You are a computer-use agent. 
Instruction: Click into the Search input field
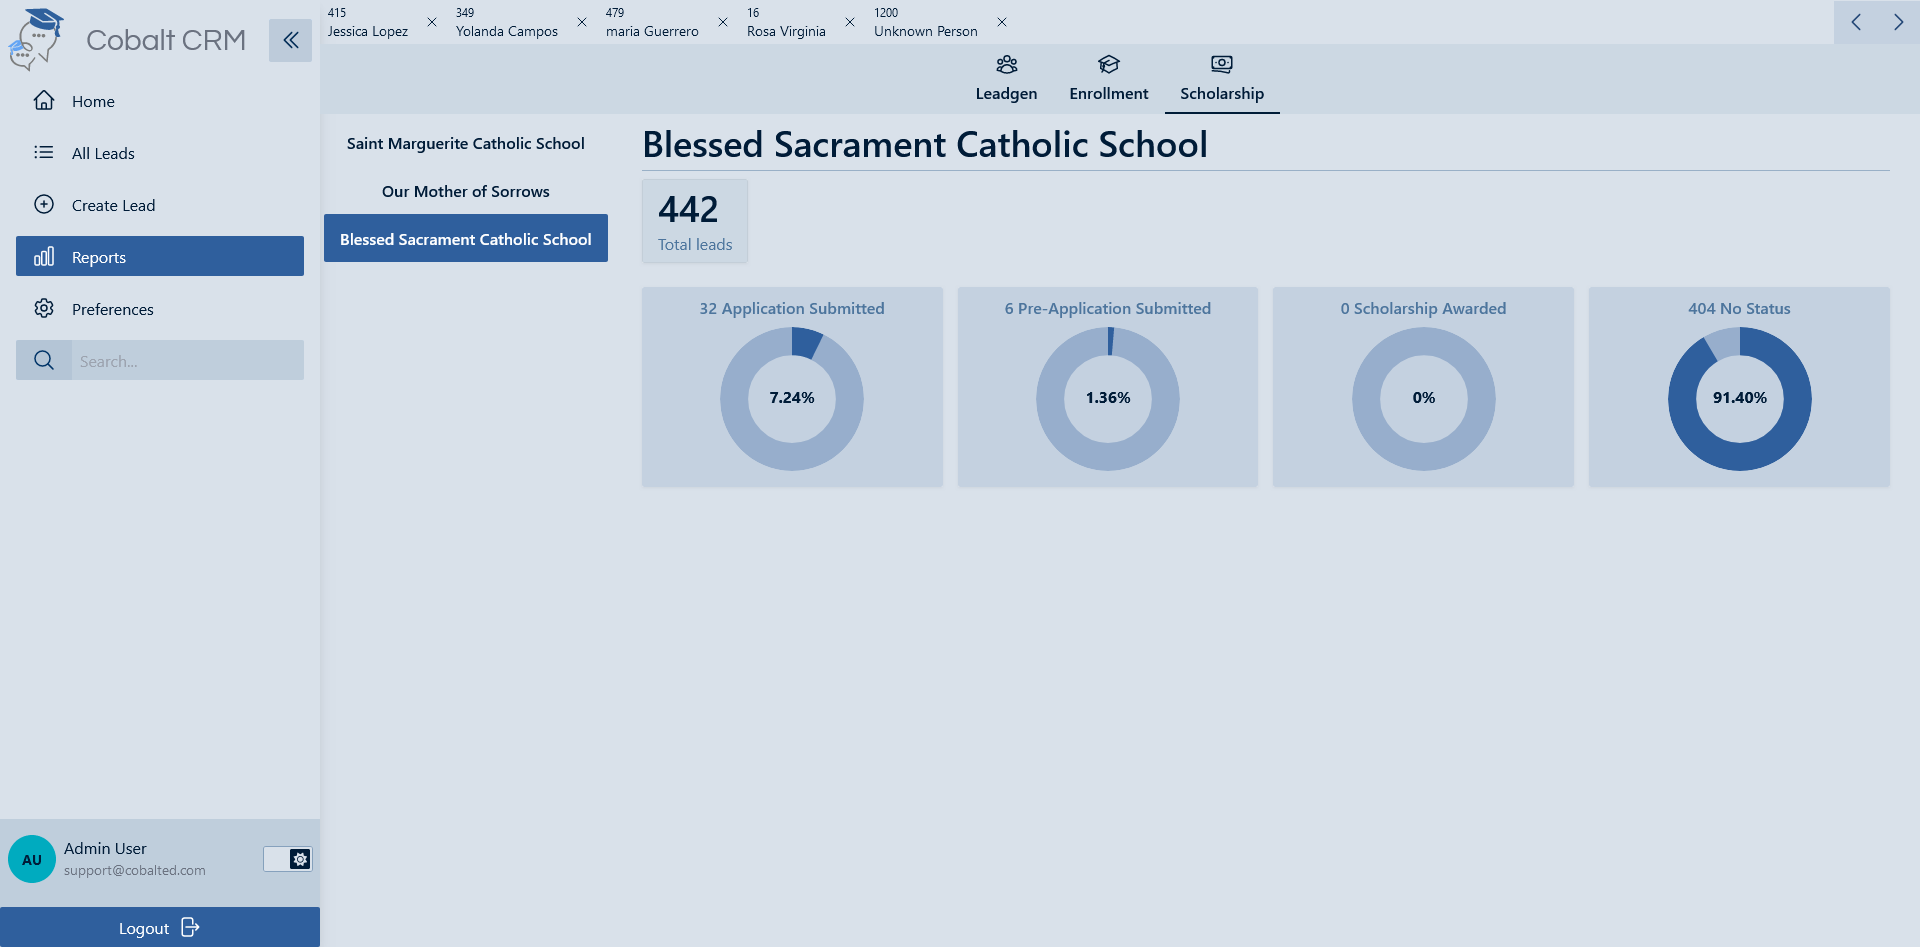187,361
